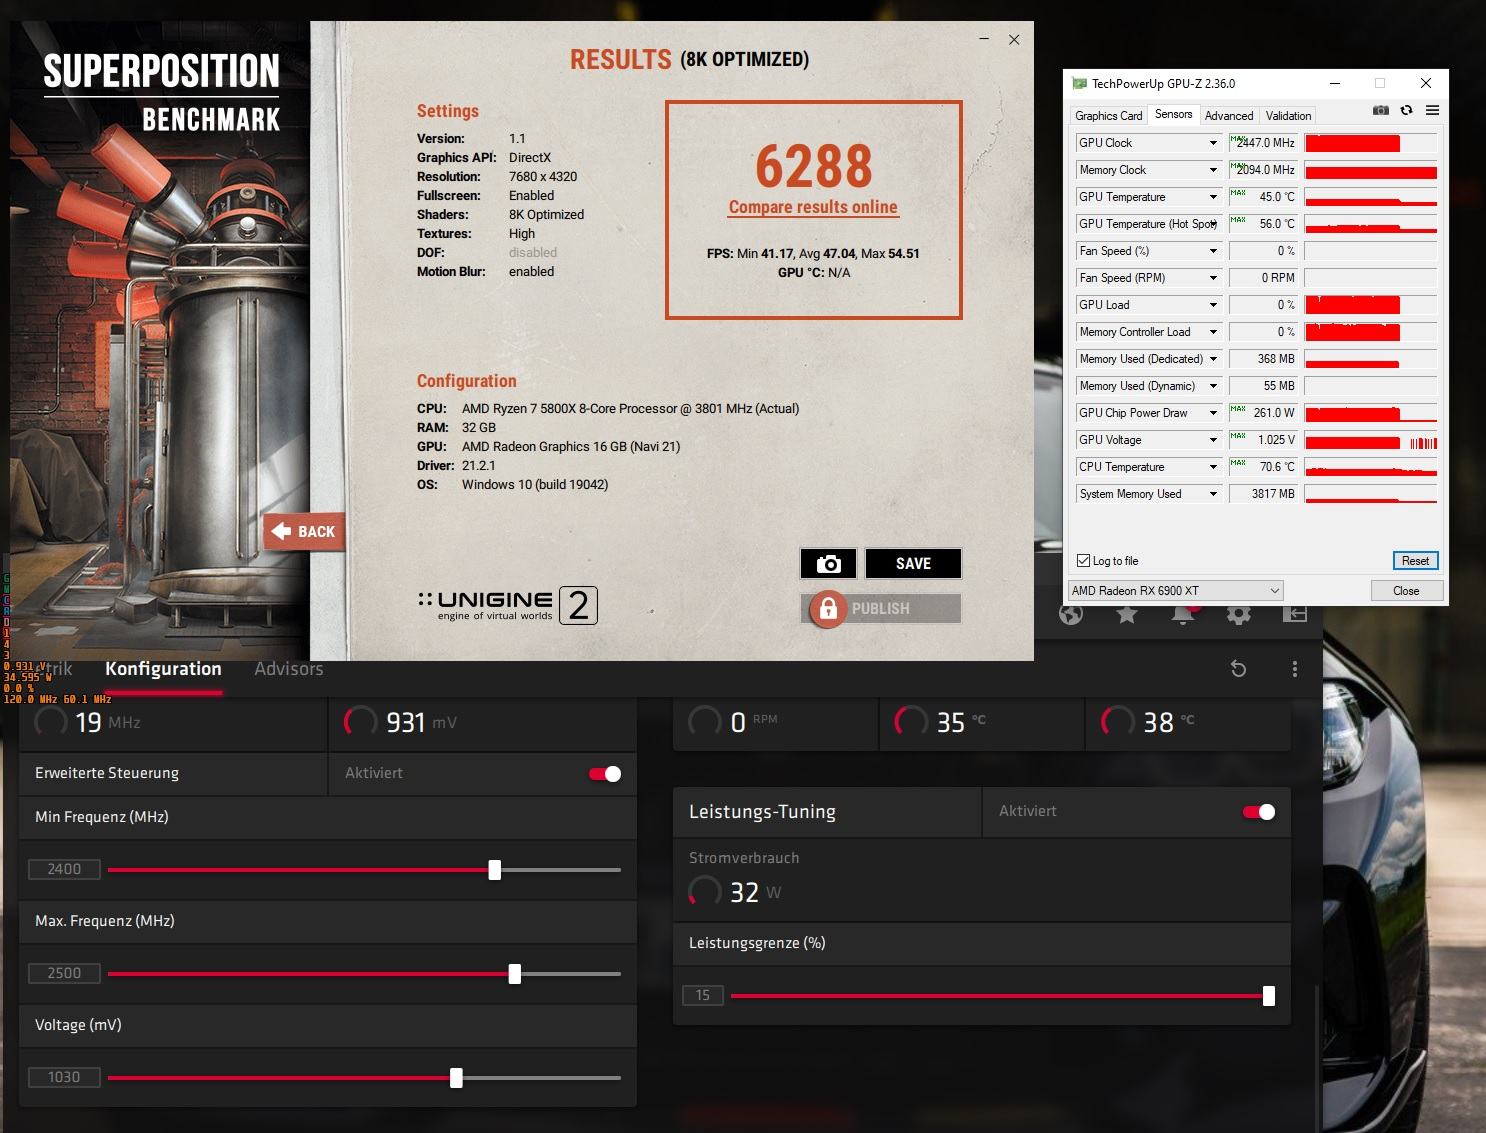Image resolution: width=1486 pixels, height=1133 pixels.
Task: Expand the Memory Clock sensor dropdown
Action: pyautogui.click(x=1213, y=170)
